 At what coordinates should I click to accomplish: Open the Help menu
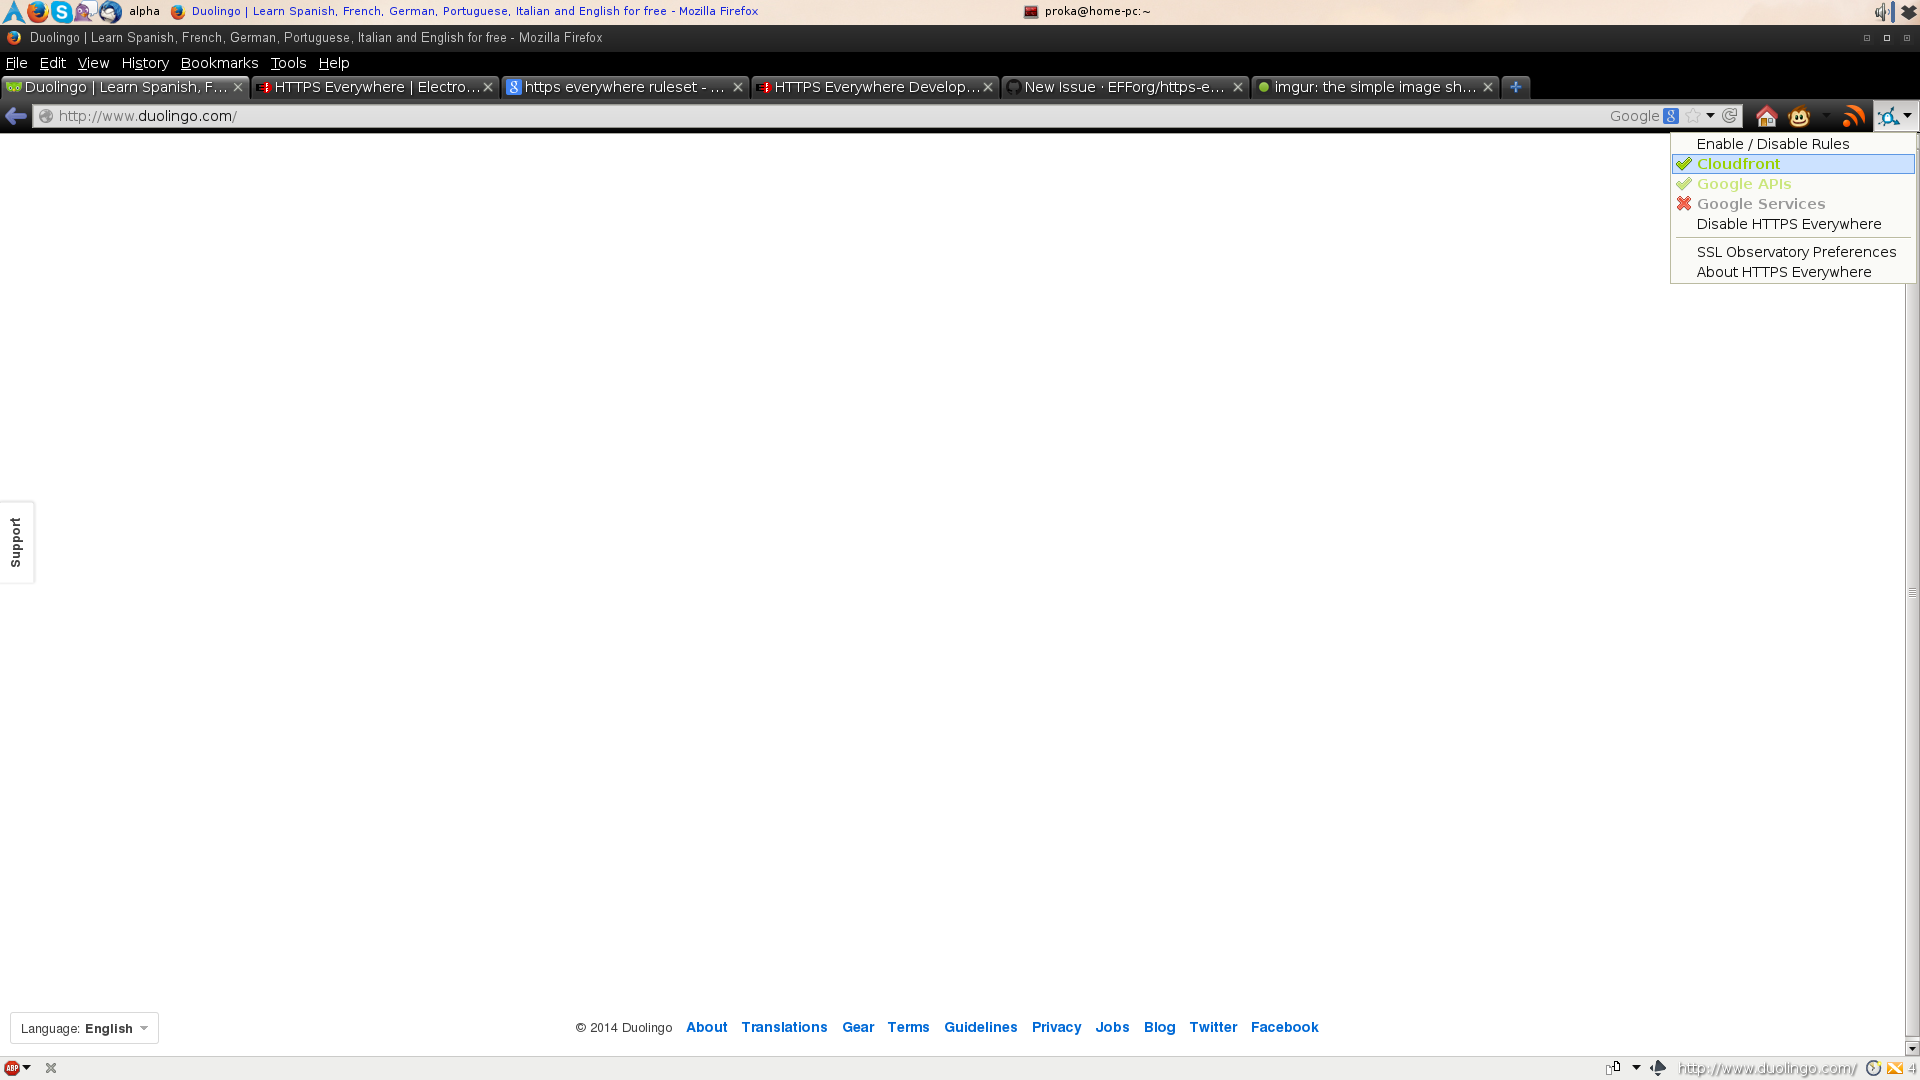point(334,63)
